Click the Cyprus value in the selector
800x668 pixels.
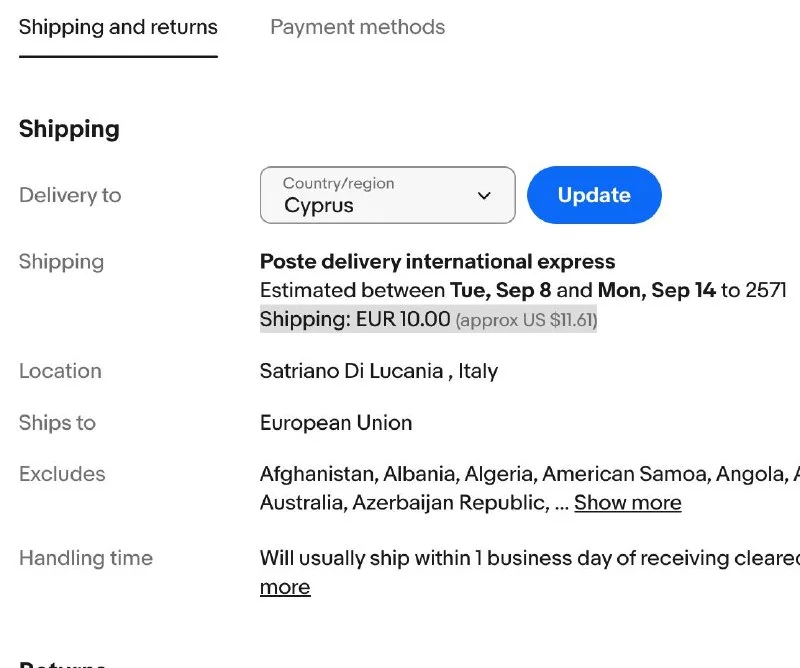319,206
